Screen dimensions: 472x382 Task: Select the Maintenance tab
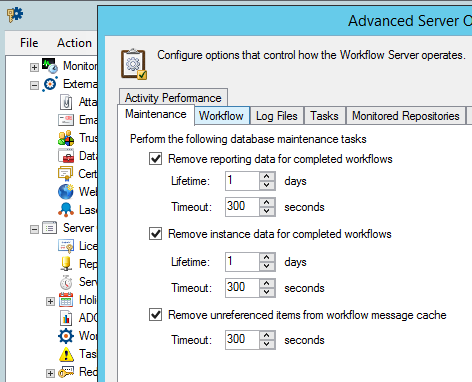tap(156, 114)
